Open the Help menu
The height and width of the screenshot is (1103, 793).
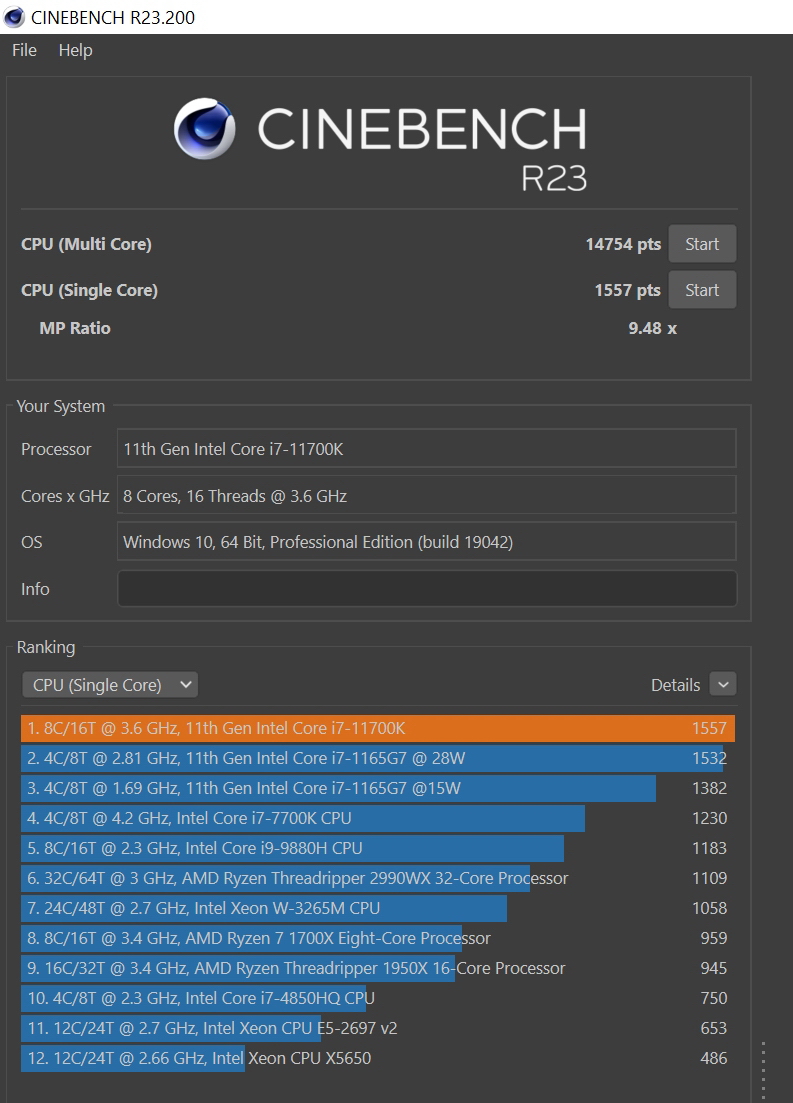pyautogui.click(x=75, y=50)
